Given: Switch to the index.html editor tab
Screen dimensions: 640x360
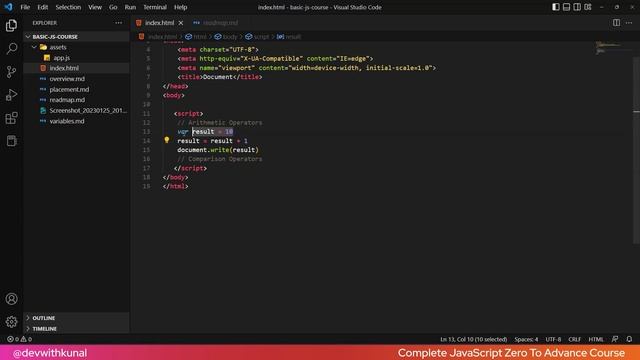Looking at the screenshot, I should click(160, 23).
